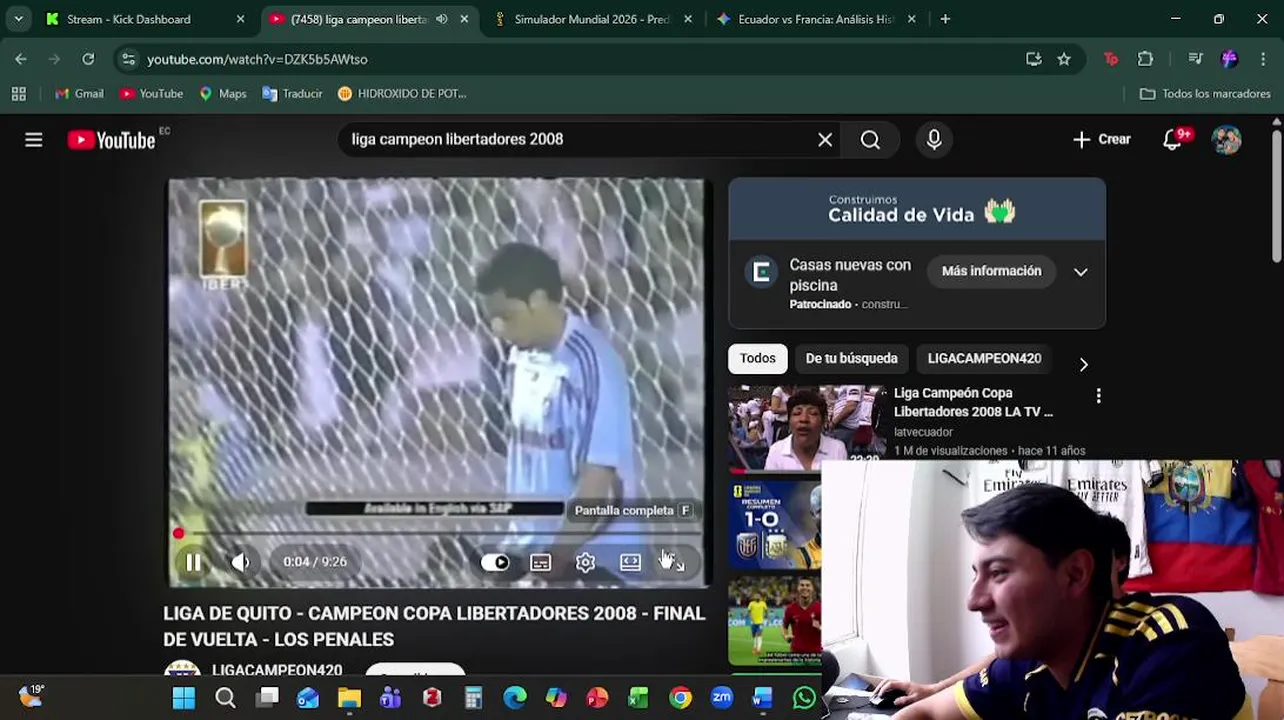Viewport: 1284px width, 720px height.
Task: Expand the ad options chevron
Action: 1081,272
